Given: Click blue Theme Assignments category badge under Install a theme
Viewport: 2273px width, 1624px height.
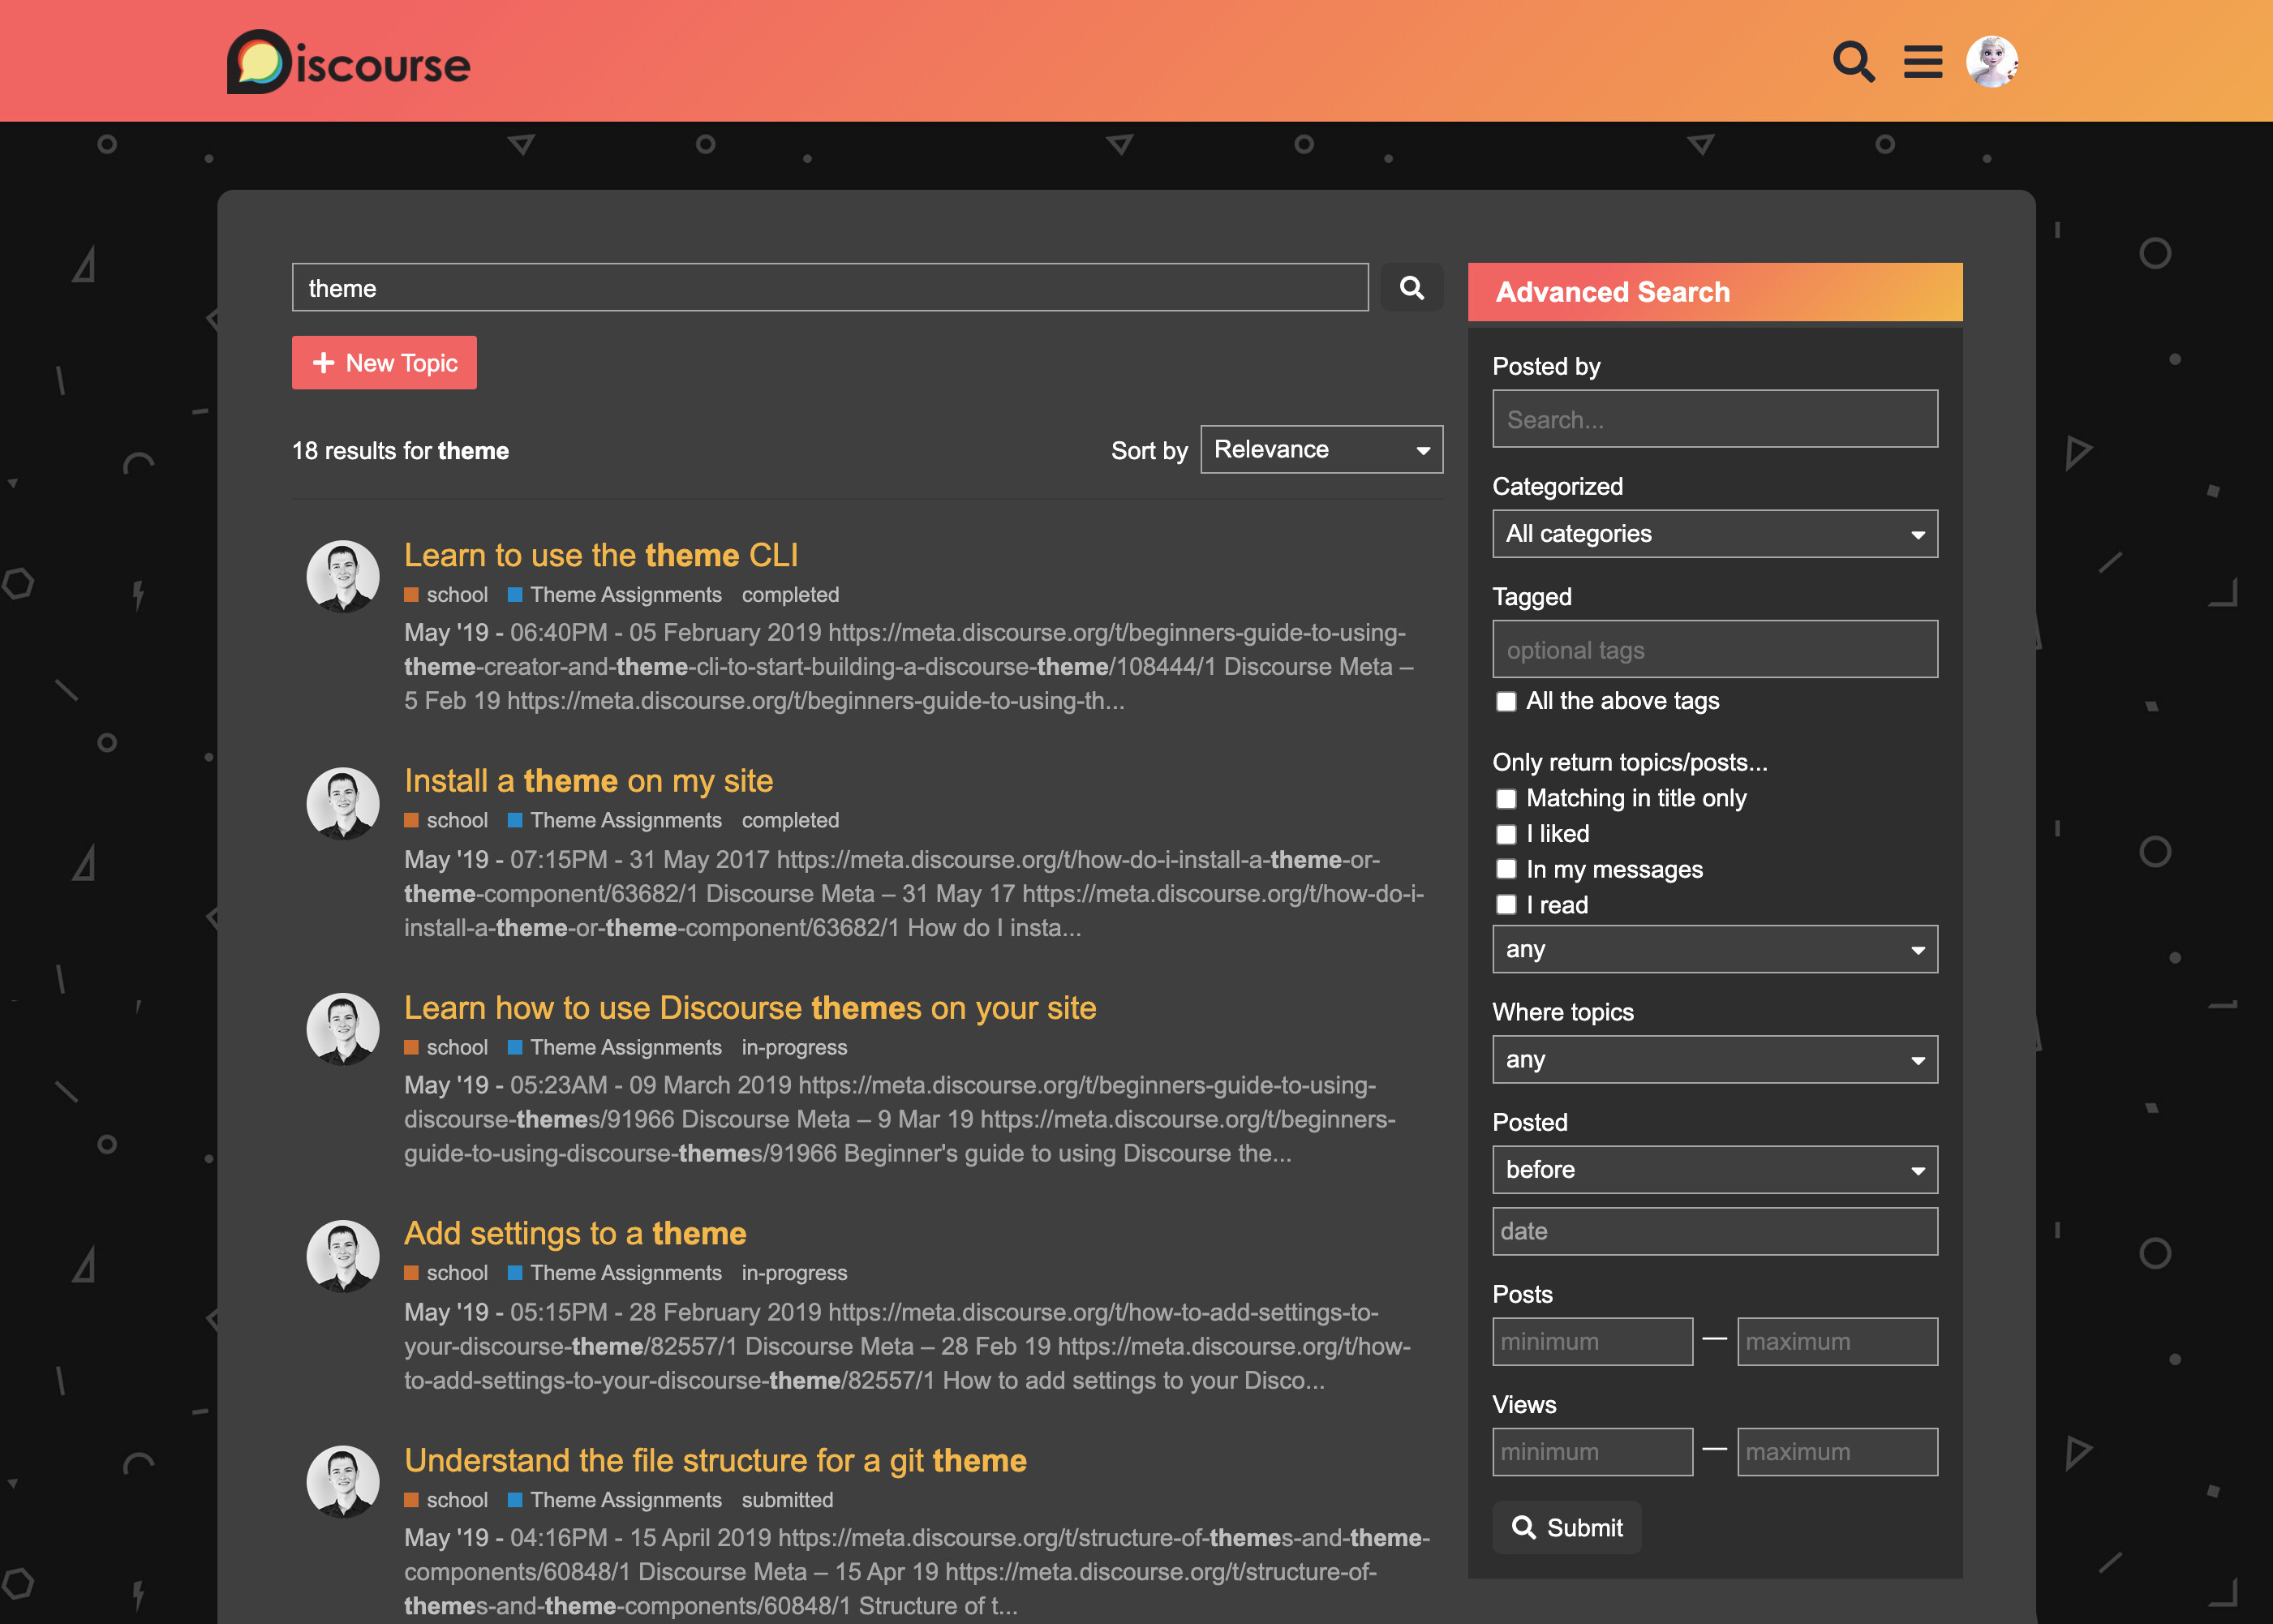Looking at the screenshot, I should pyautogui.click(x=615, y=820).
